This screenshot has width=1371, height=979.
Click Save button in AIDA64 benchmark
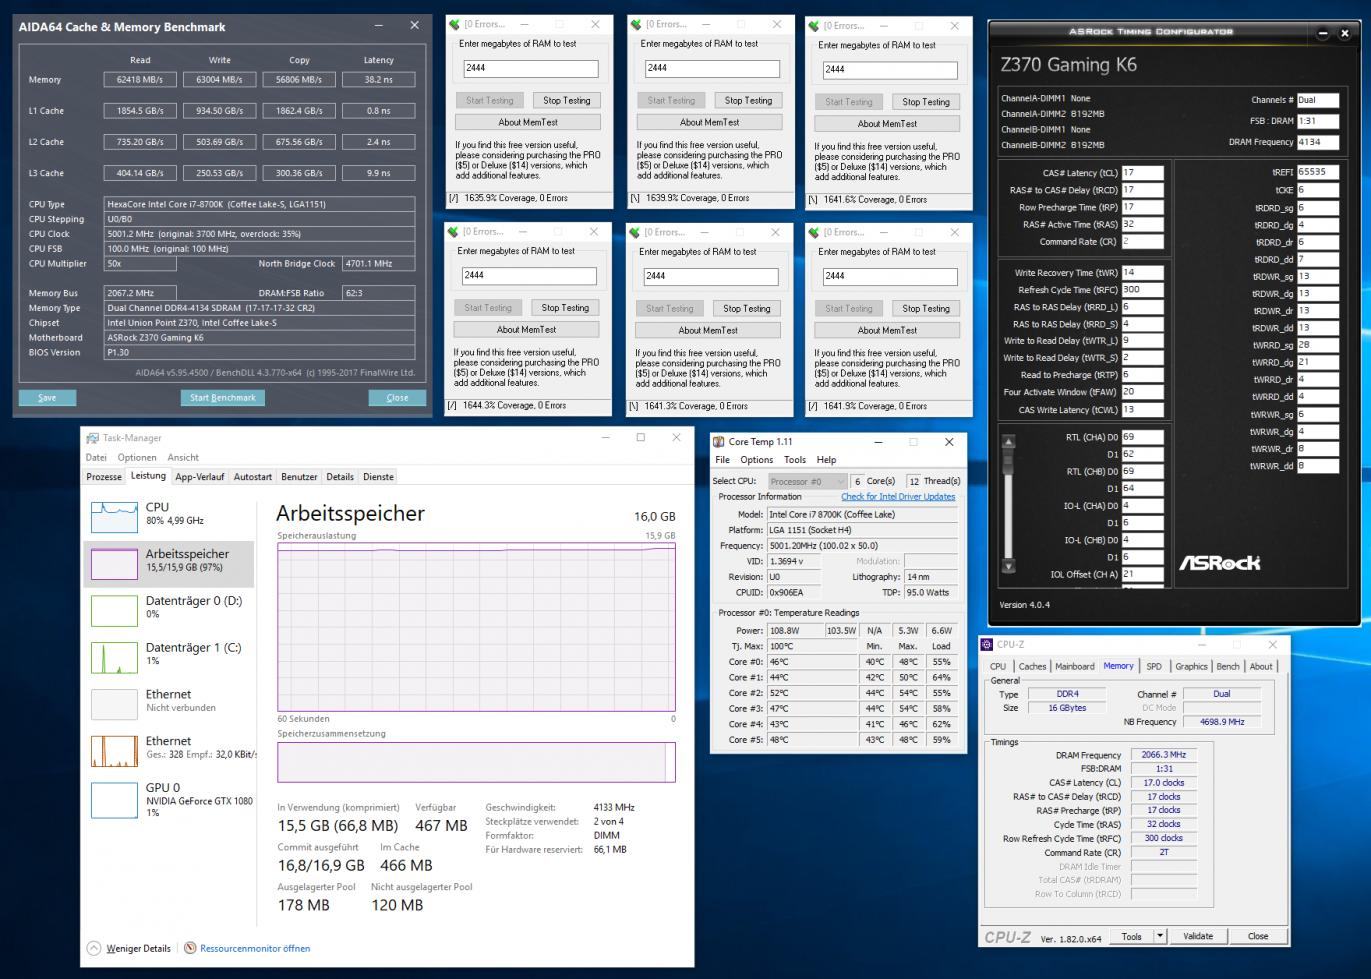coord(47,397)
